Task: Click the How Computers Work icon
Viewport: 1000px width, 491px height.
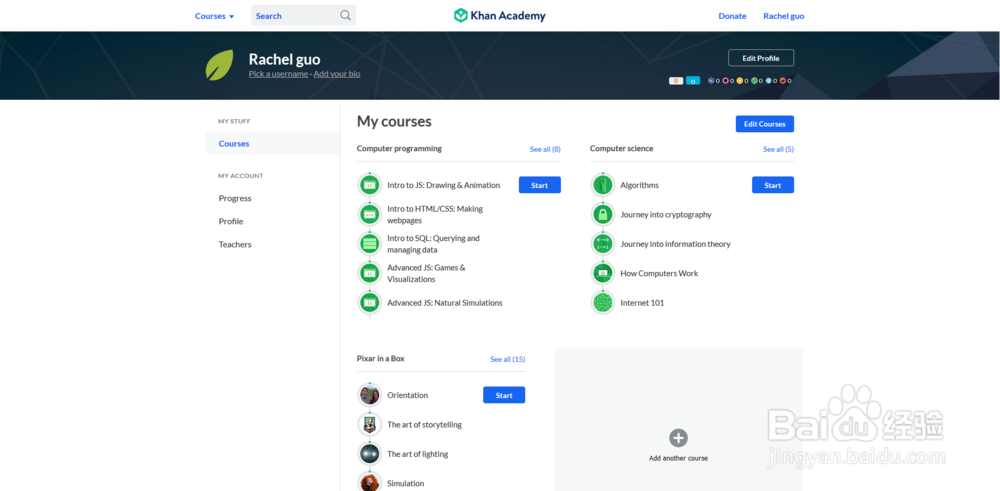Action: point(603,273)
